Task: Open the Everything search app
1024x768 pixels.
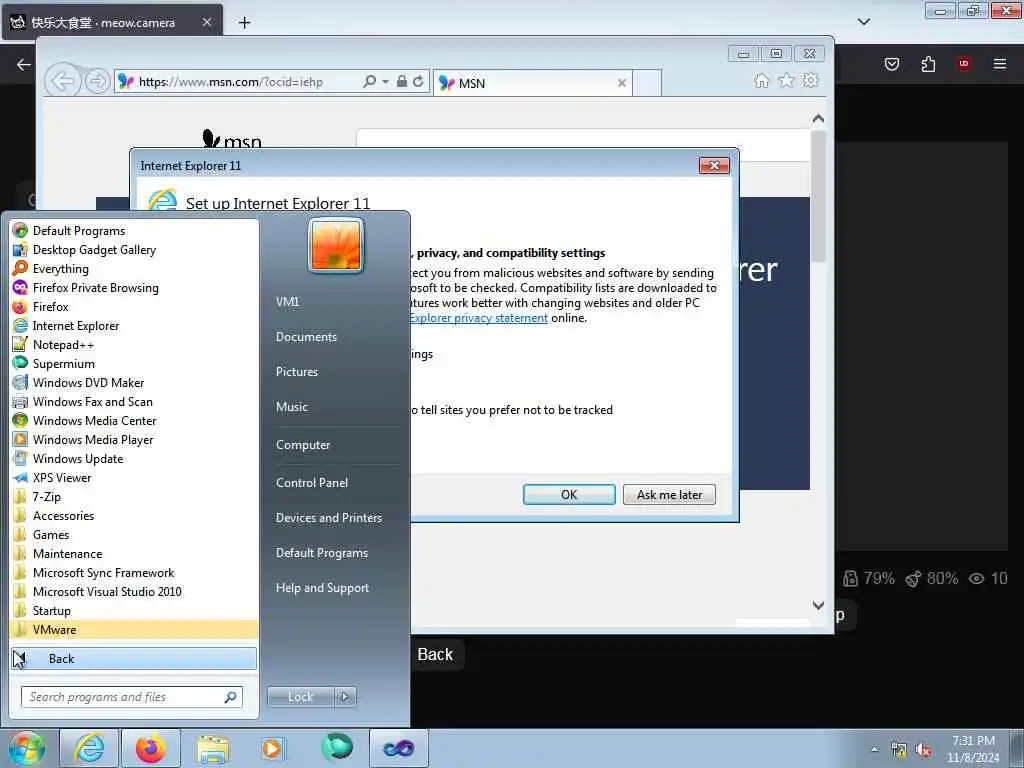Action: point(61,268)
